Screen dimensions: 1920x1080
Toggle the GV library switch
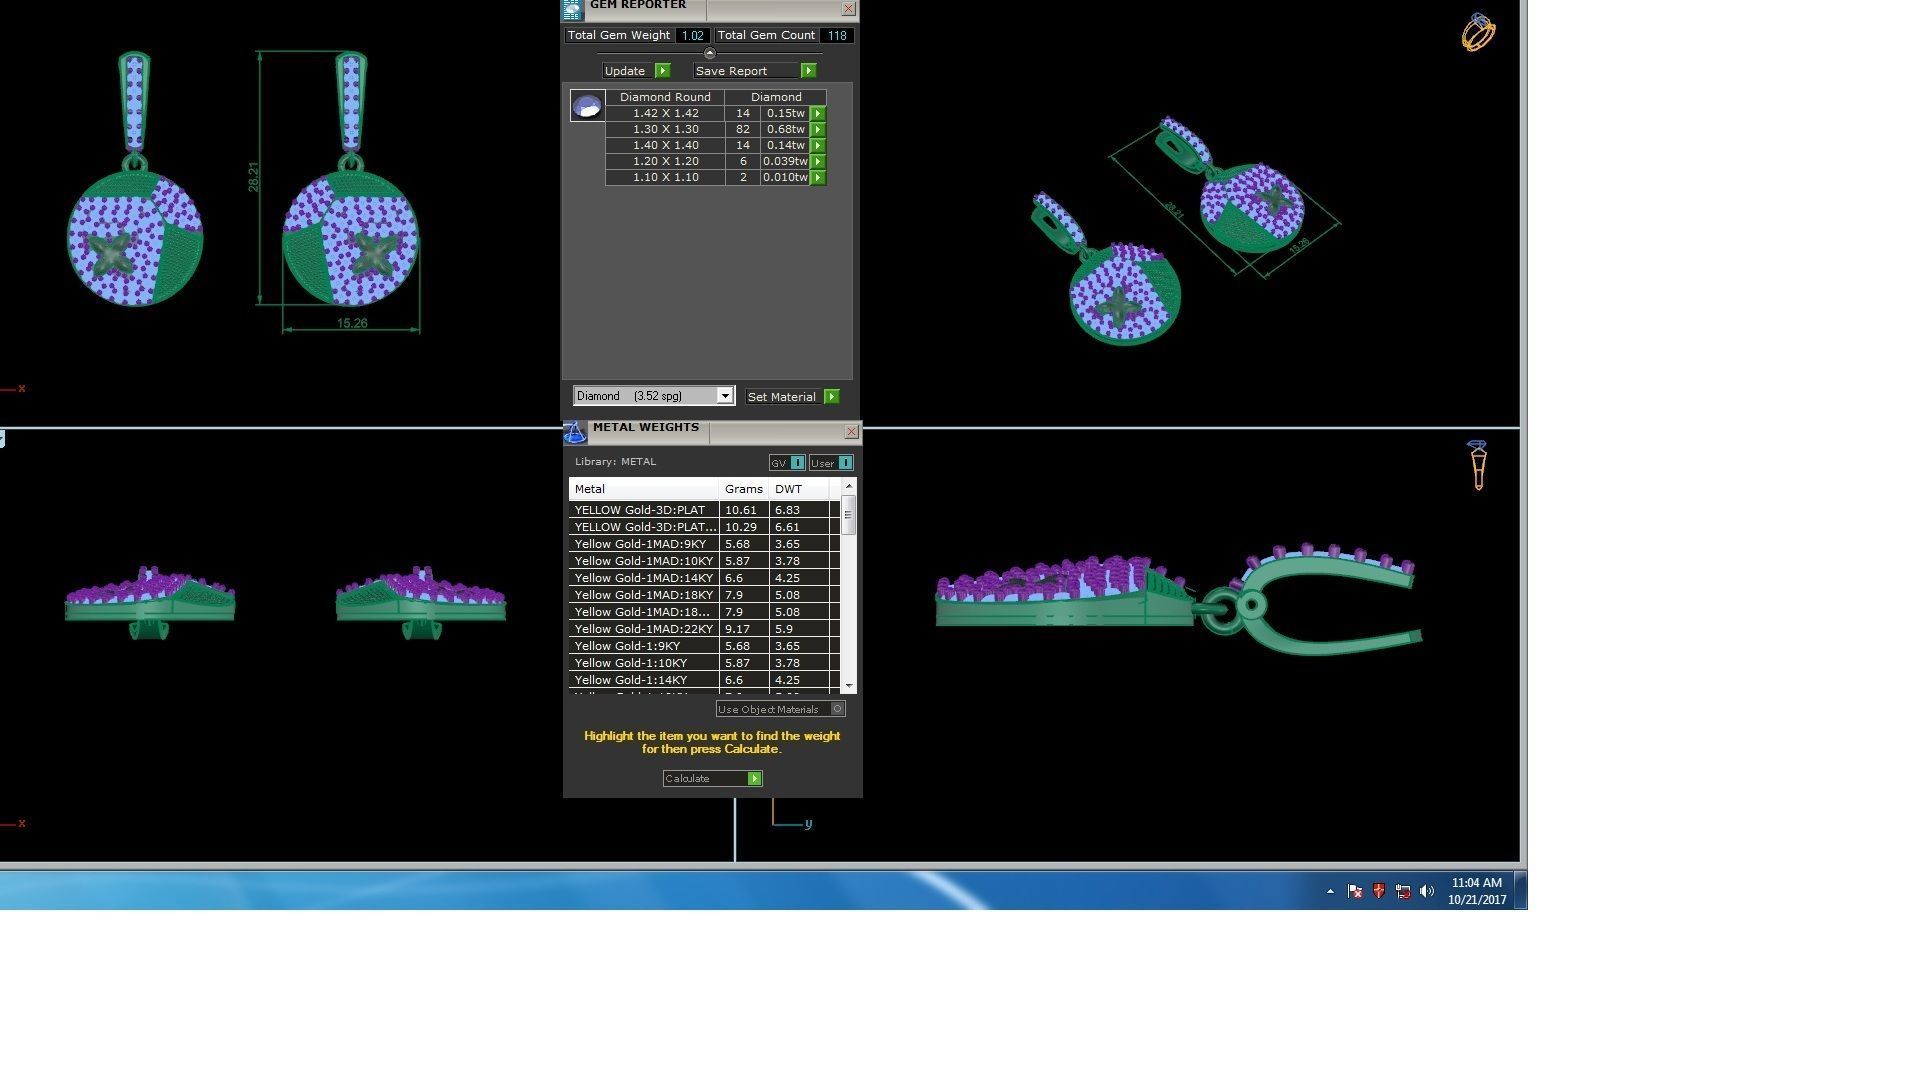[797, 463]
